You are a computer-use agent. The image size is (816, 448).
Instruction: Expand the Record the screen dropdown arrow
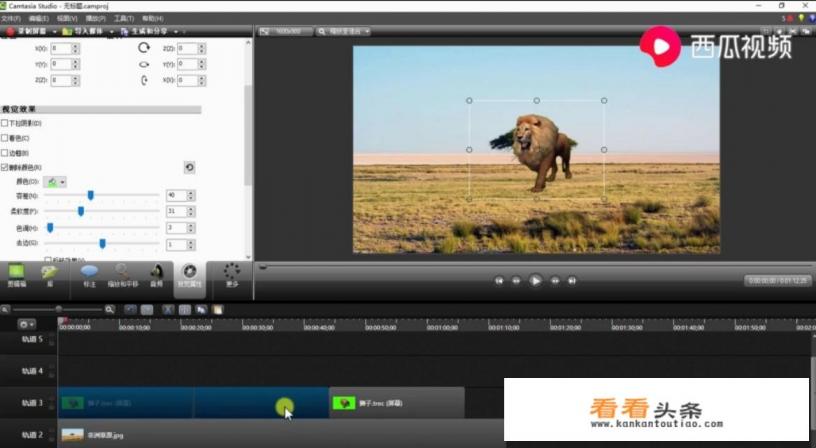pyautogui.click(x=57, y=32)
